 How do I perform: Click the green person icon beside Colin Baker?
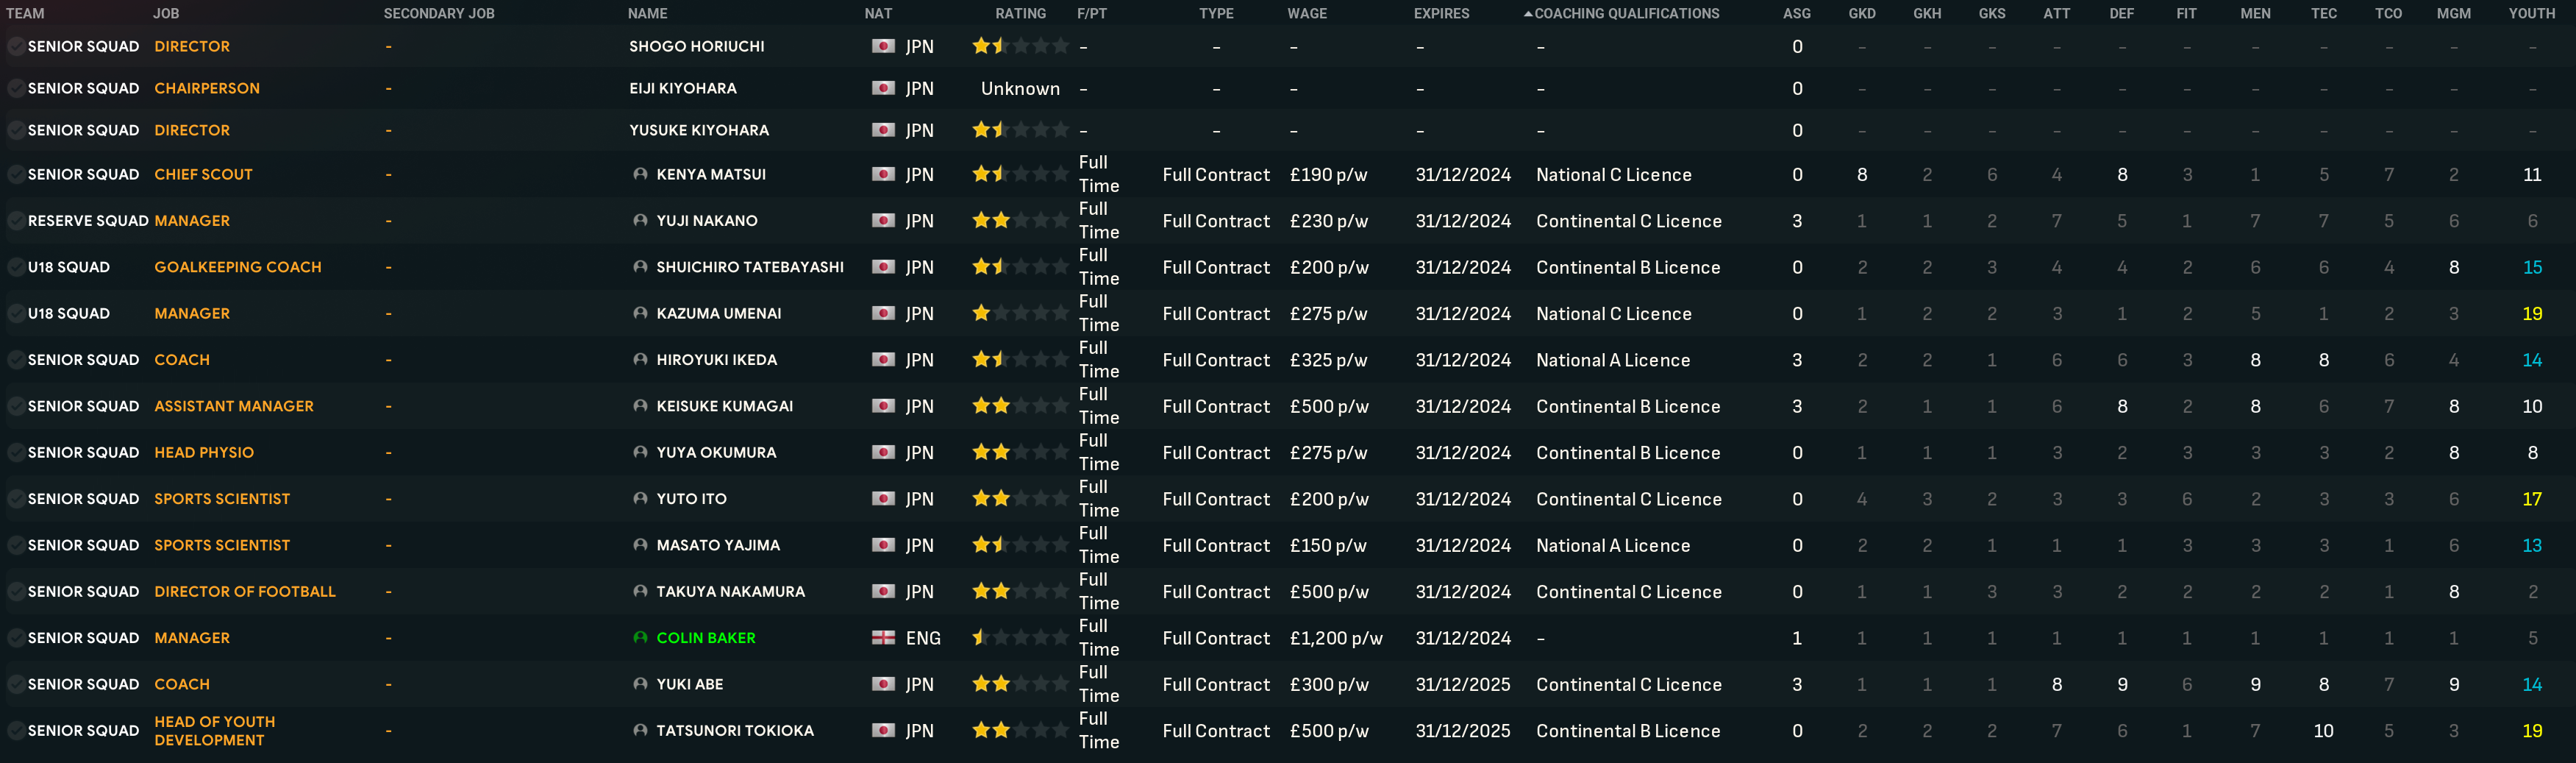(x=640, y=638)
